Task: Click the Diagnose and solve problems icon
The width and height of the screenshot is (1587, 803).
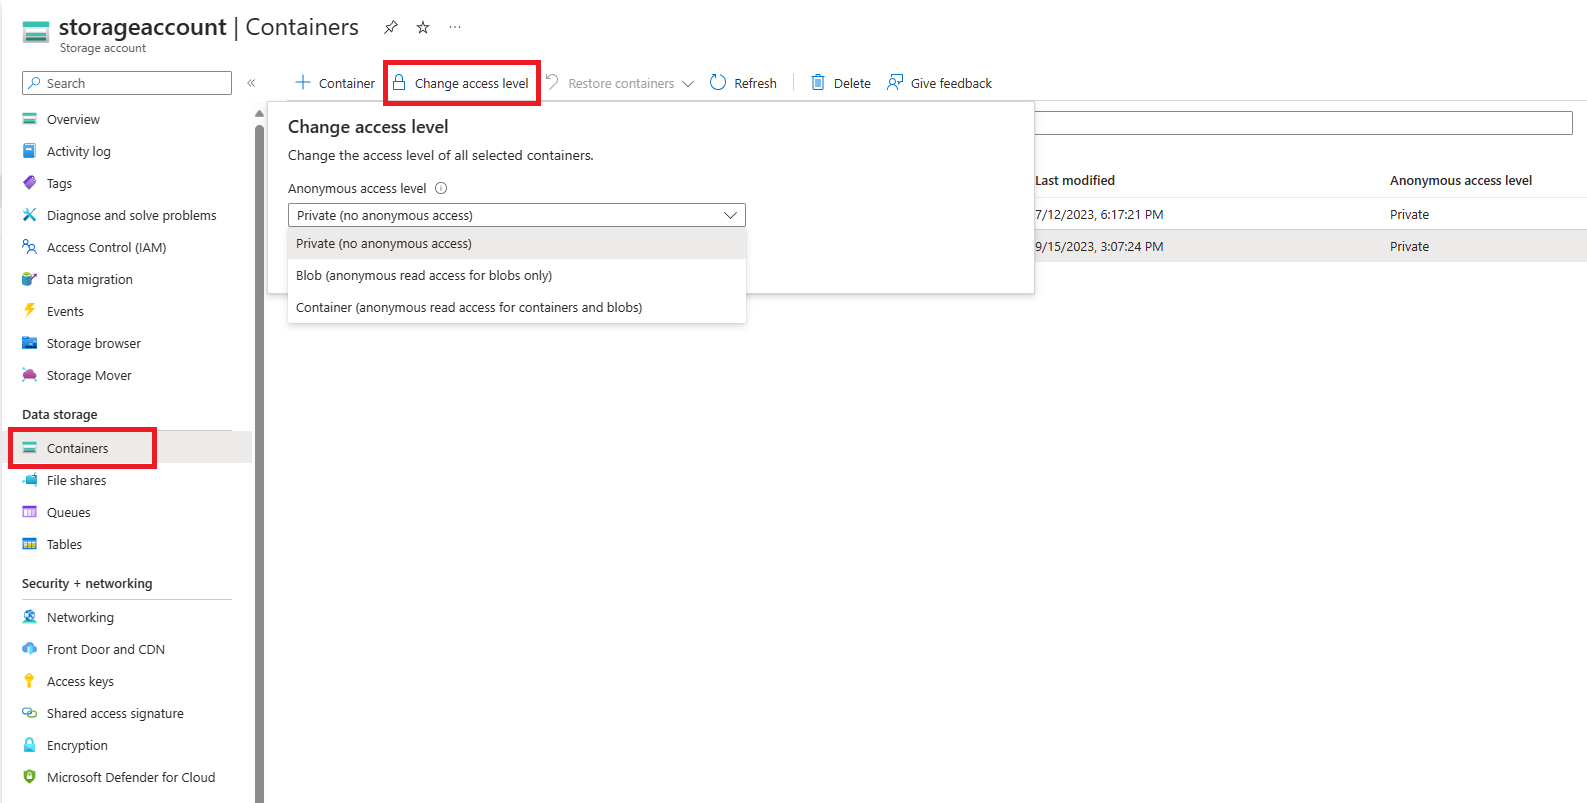Action: click(30, 215)
